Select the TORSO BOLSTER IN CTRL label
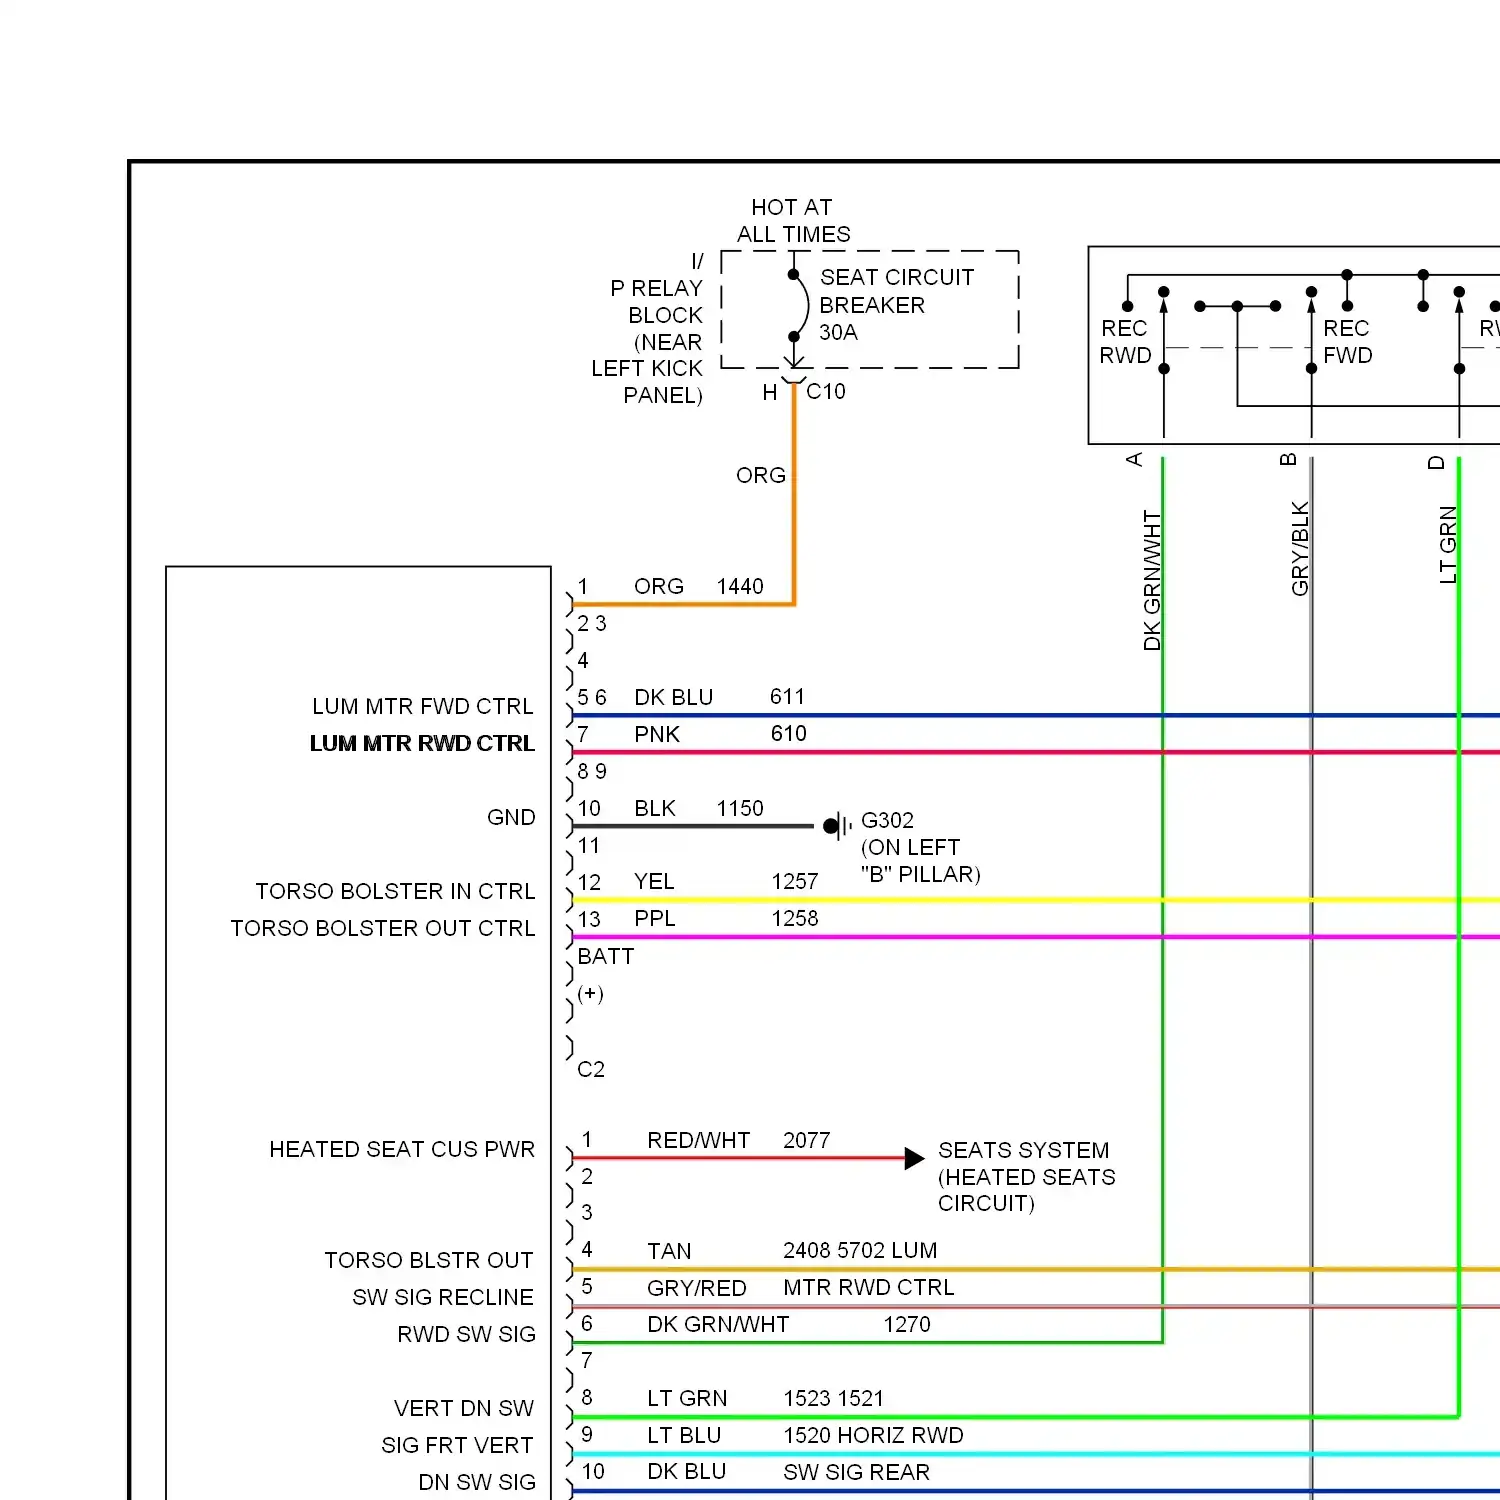 pos(395,892)
